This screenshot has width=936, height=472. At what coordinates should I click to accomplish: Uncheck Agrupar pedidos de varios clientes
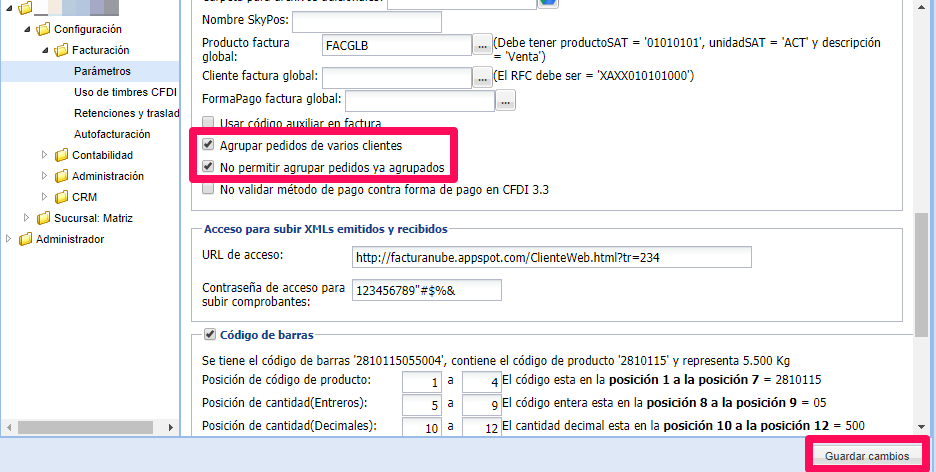pos(208,145)
